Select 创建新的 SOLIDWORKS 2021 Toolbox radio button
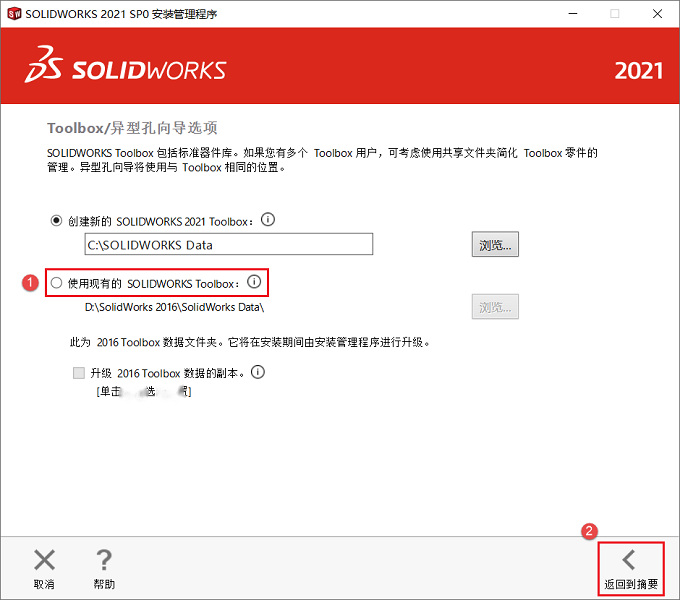 [56, 221]
